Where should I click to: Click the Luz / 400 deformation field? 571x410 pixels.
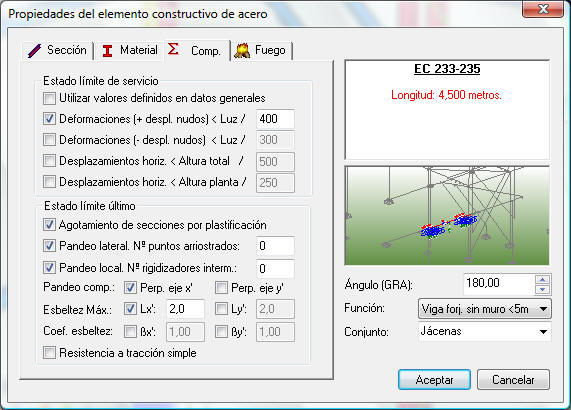[x=275, y=119]
